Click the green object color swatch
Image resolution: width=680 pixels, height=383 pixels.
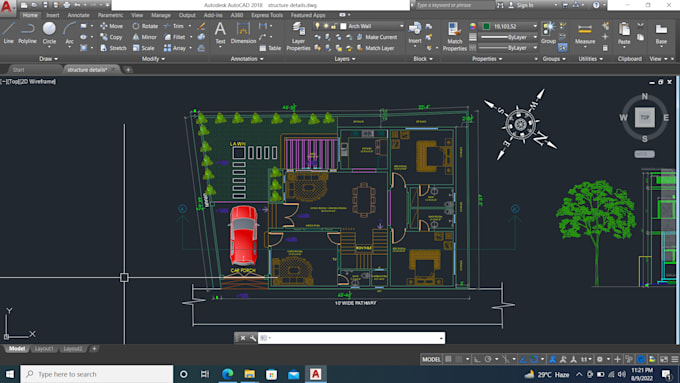[x=487, y=26]
